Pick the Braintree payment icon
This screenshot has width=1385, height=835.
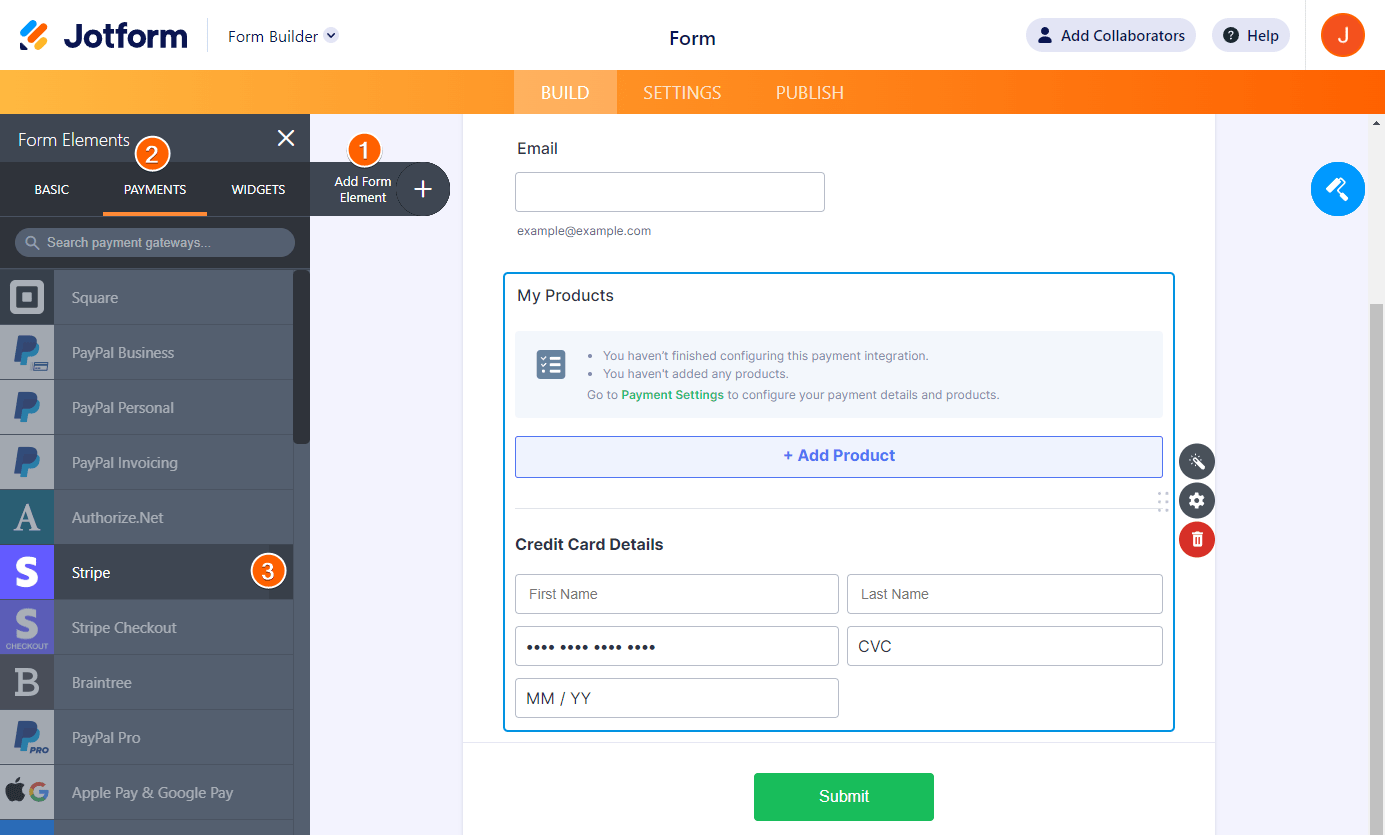tap(27, 682)
